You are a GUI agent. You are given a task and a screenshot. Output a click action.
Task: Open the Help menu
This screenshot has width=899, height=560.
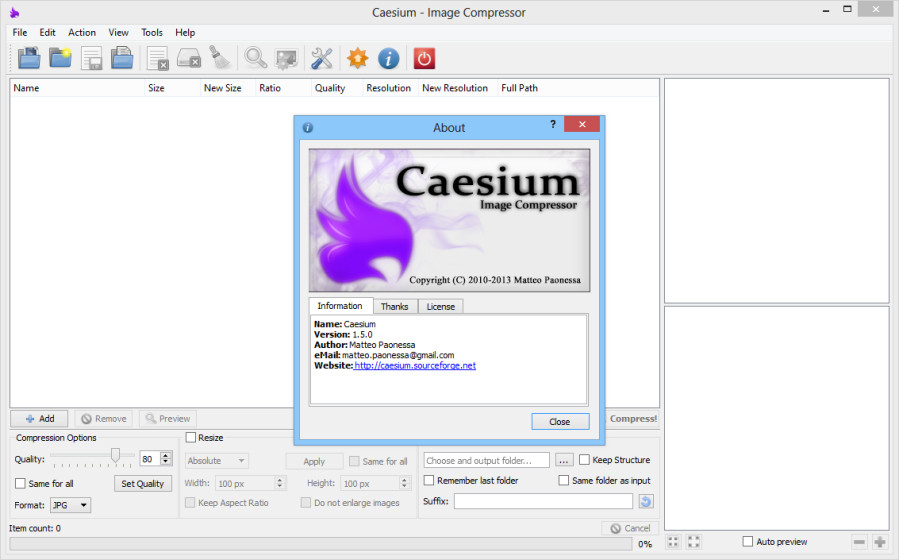click(x=185, y=33)
